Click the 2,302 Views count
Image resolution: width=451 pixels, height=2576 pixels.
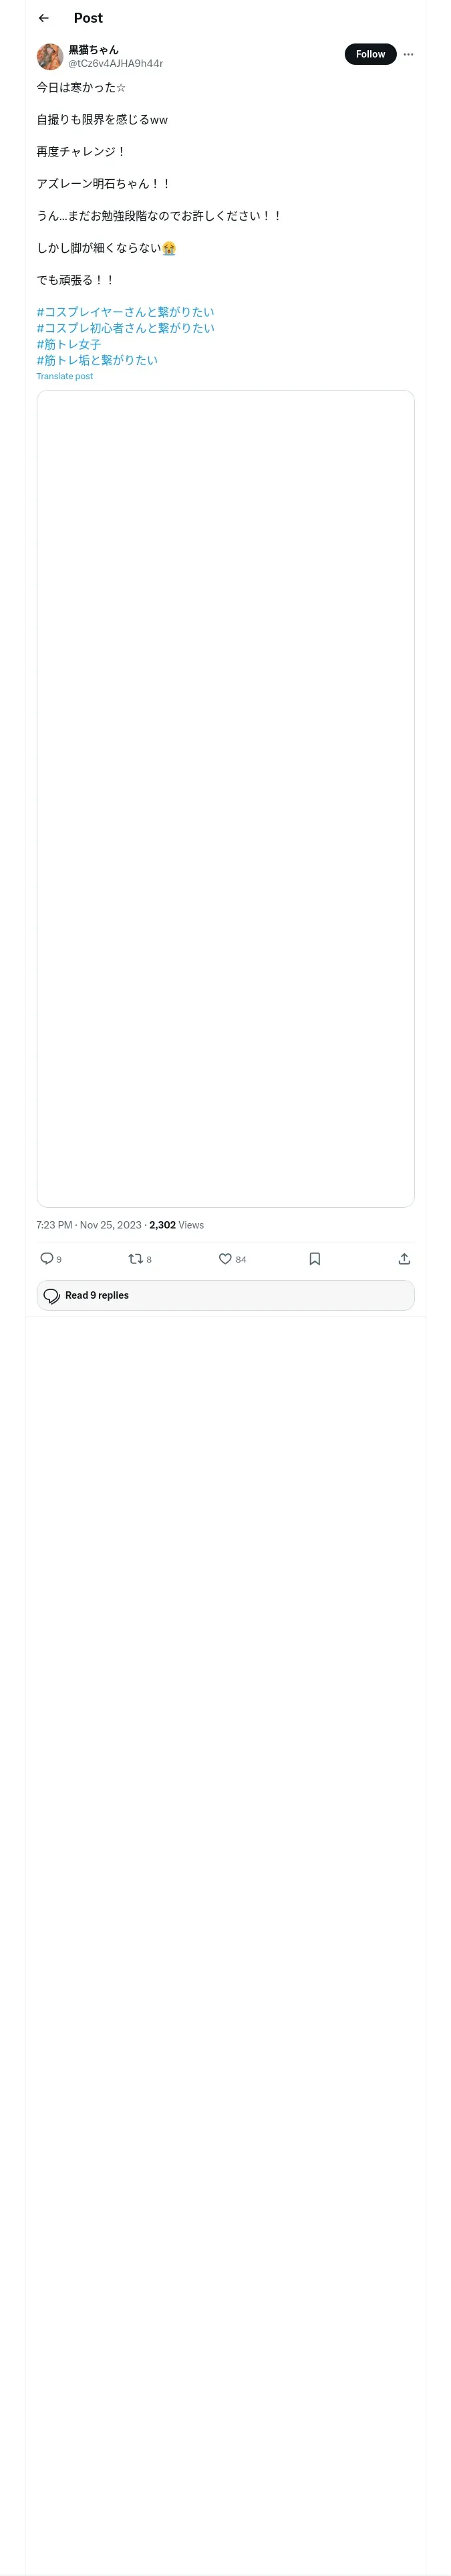pos(177,1225)
